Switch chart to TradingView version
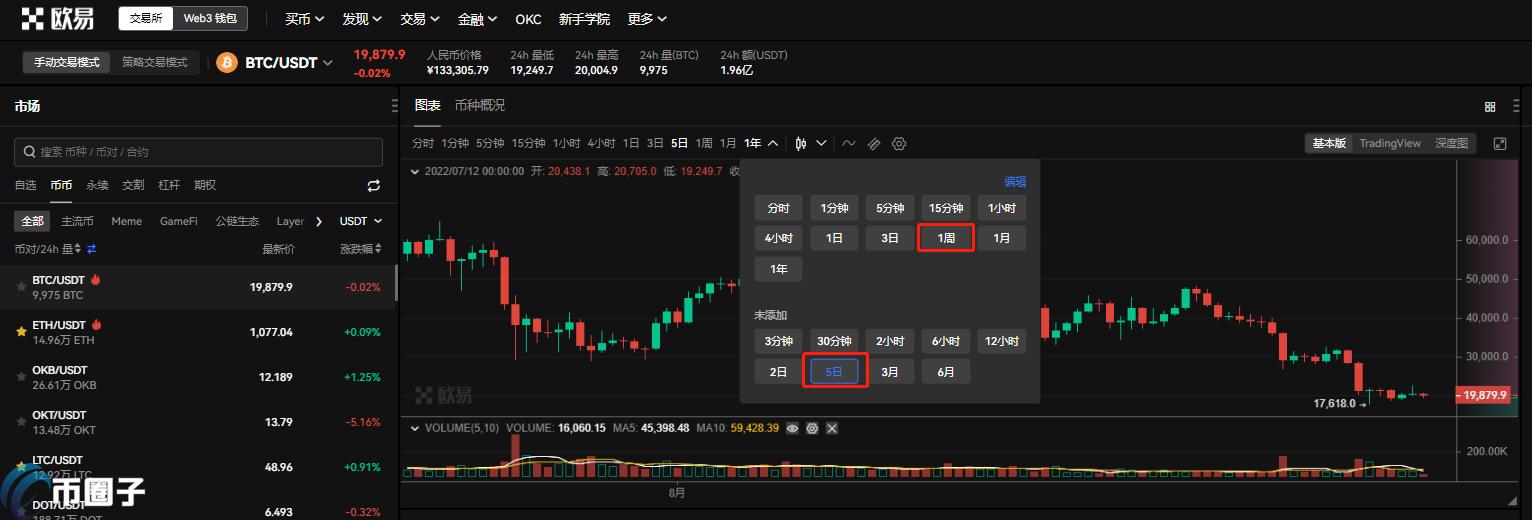 (1390, 143)
